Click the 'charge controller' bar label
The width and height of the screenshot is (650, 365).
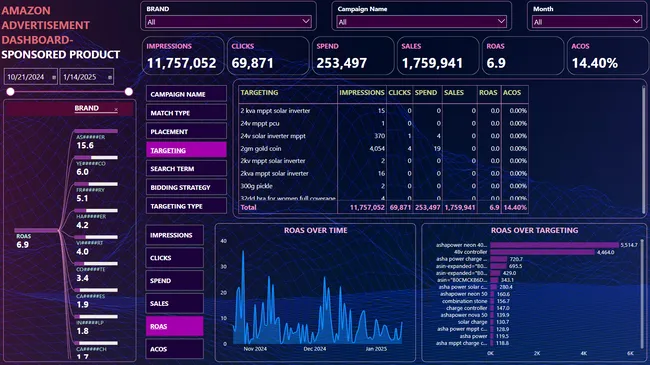(466, 308)
